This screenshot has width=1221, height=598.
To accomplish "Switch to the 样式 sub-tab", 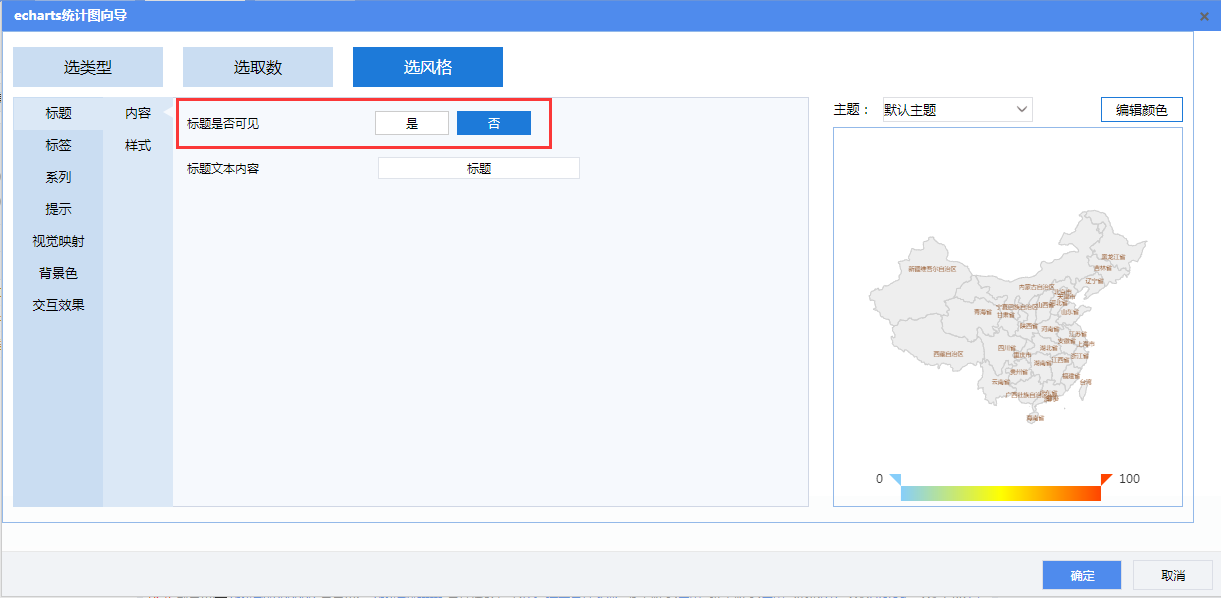I will pos(138,145).
